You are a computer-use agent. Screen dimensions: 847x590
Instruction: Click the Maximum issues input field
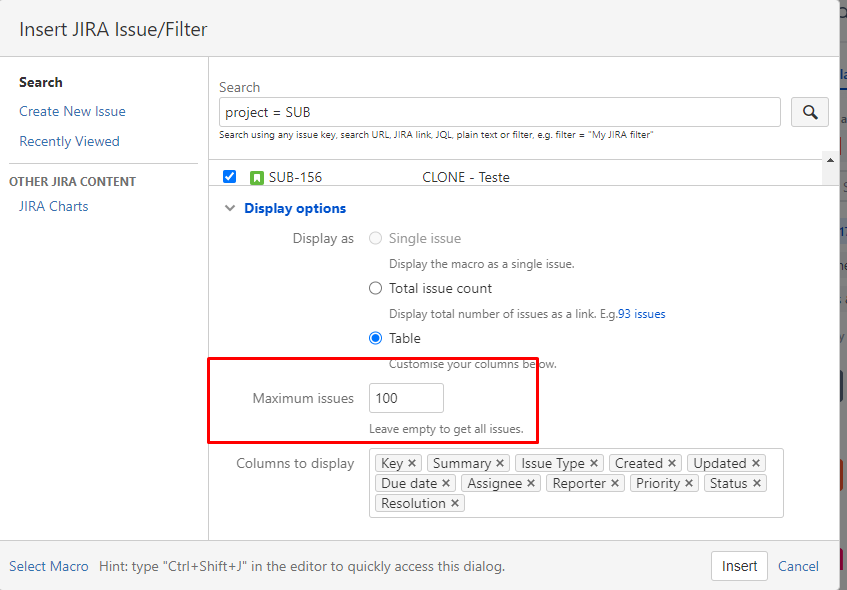[x=406, y=398]
